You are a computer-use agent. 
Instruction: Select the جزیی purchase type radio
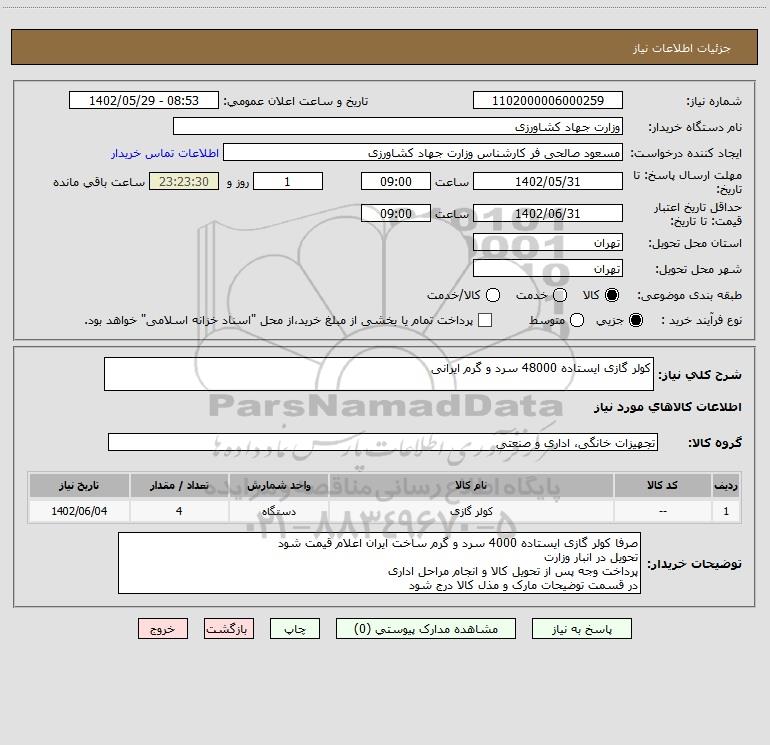[635, 320]
